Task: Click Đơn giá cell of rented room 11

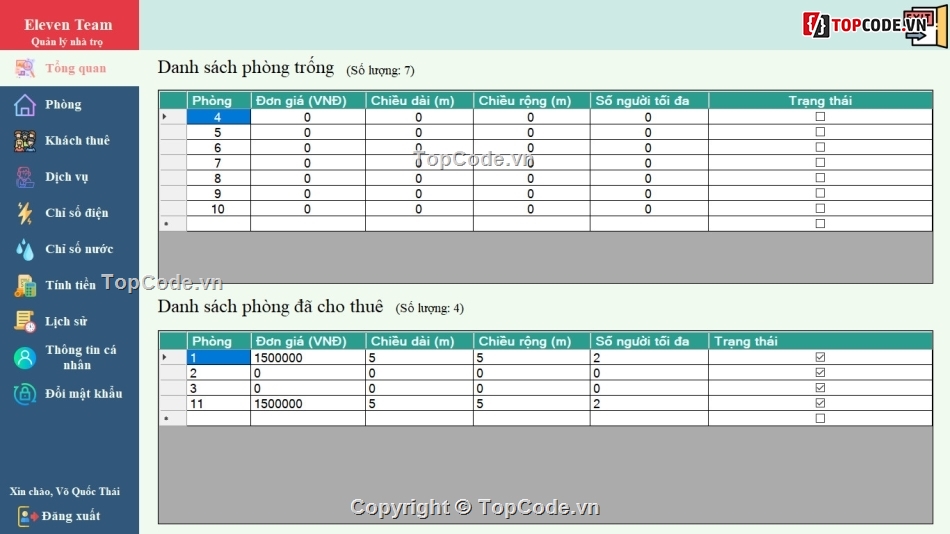Action: [307, 403]
